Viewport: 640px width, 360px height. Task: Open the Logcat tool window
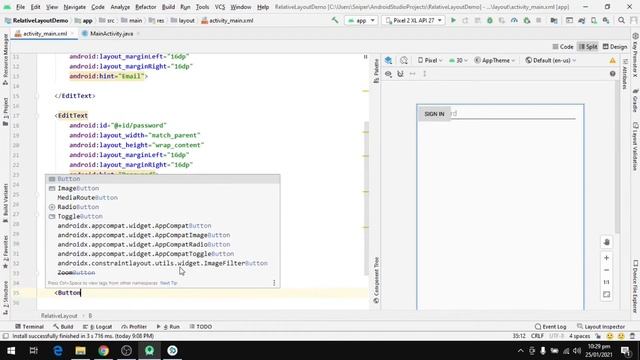(98, 327)
